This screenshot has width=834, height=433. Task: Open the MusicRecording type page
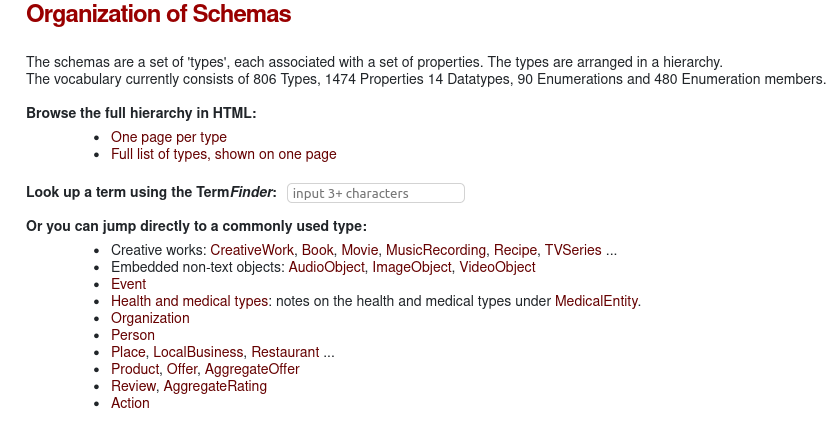coord(436,250)
